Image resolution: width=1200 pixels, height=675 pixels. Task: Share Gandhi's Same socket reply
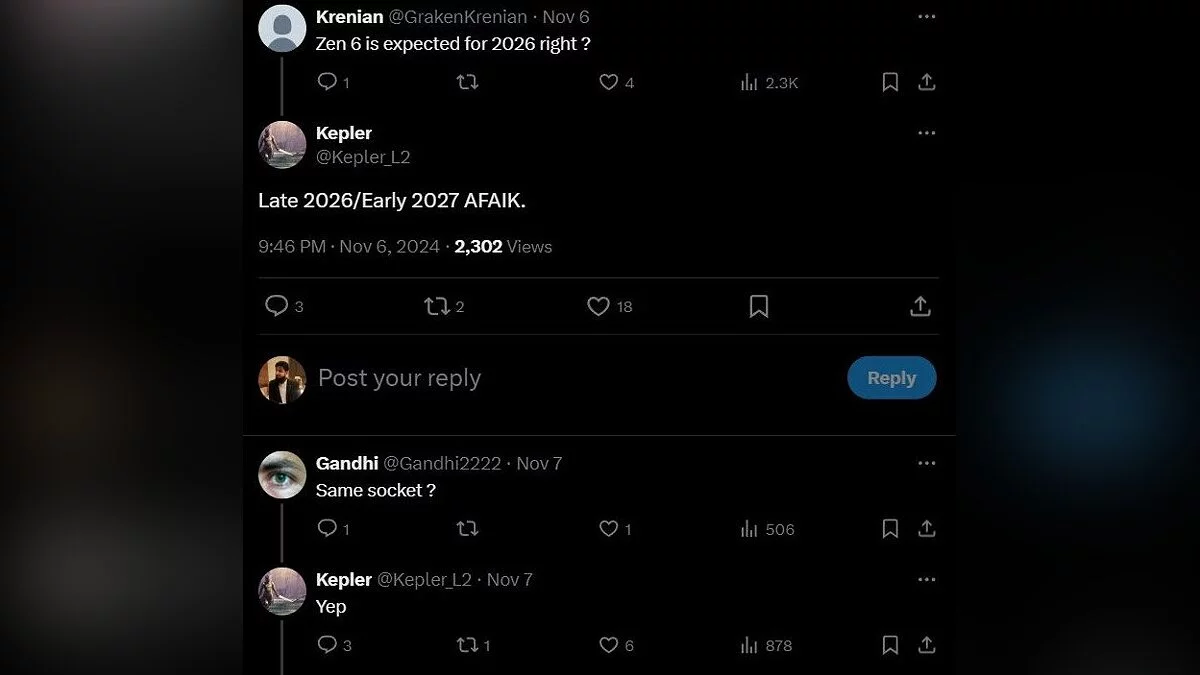(927, 529)
